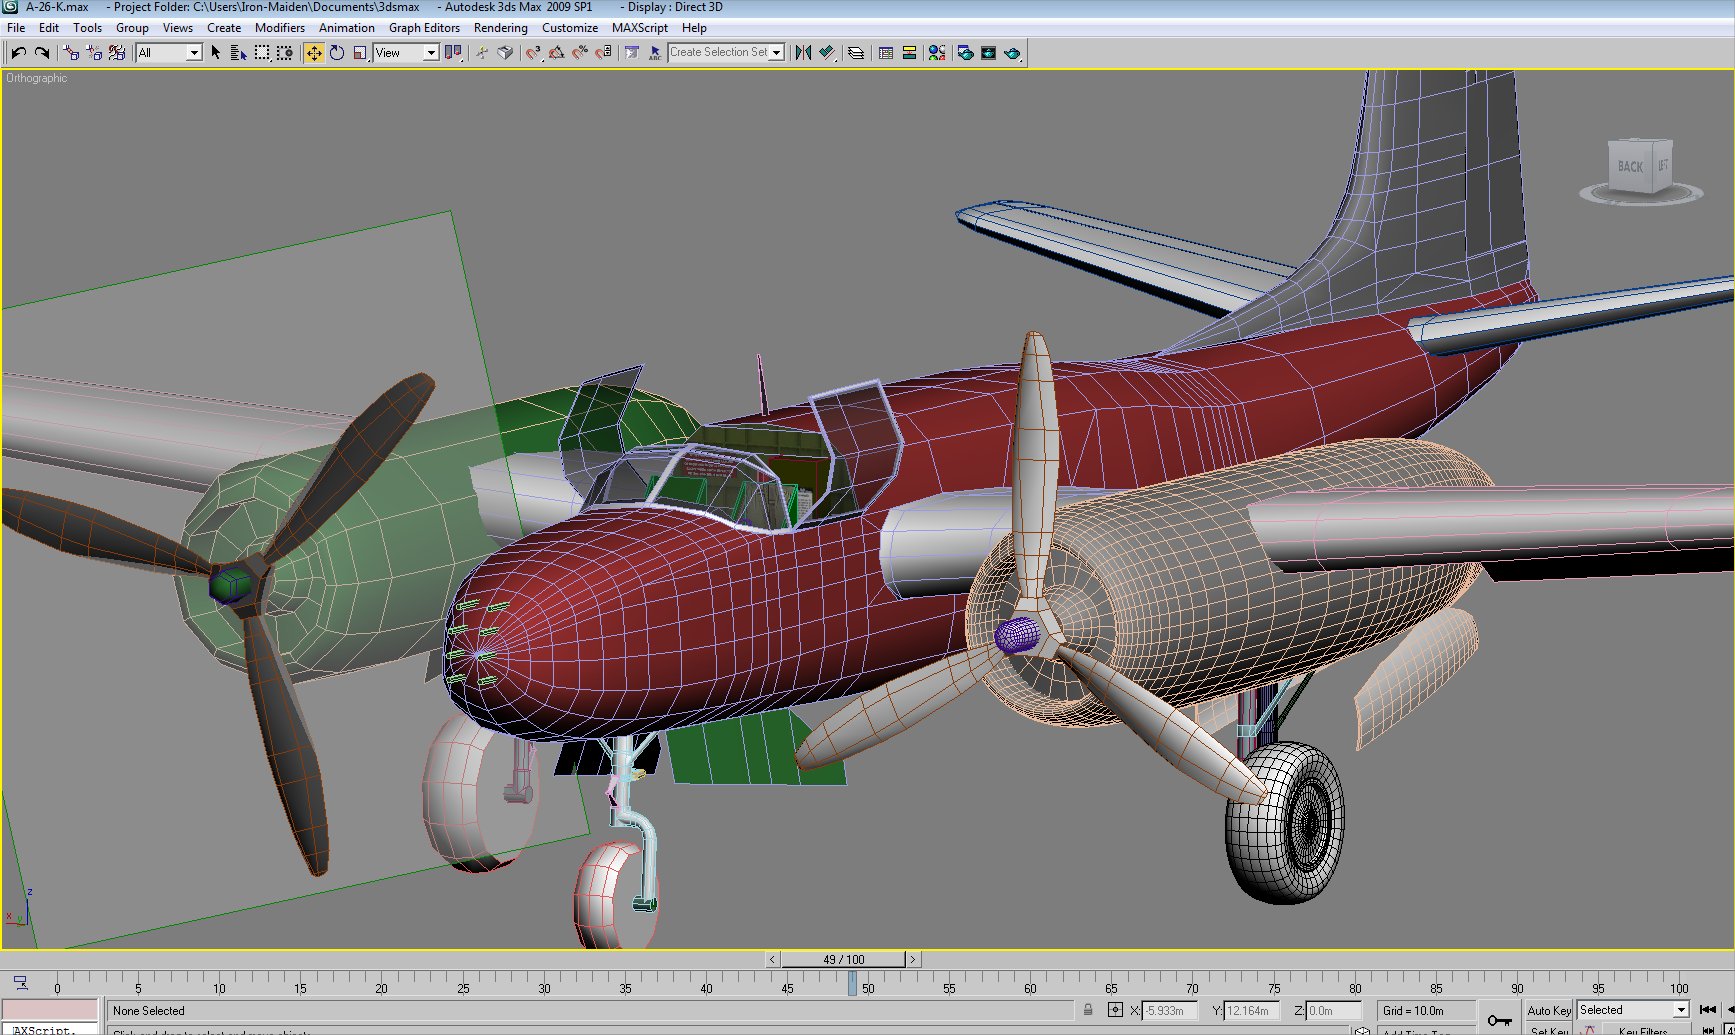Click the Quick Render teapot icon
The image size is (1735, 1035).
[x=1012, y=53]
